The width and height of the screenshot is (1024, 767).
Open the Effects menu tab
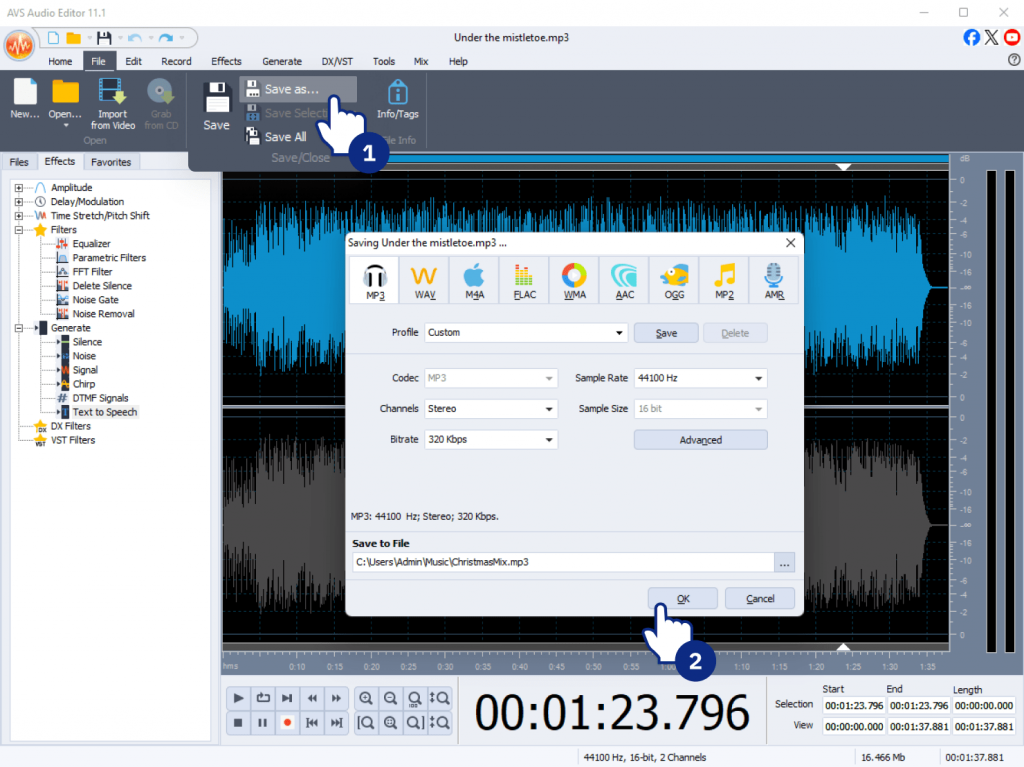click(226, 61)
